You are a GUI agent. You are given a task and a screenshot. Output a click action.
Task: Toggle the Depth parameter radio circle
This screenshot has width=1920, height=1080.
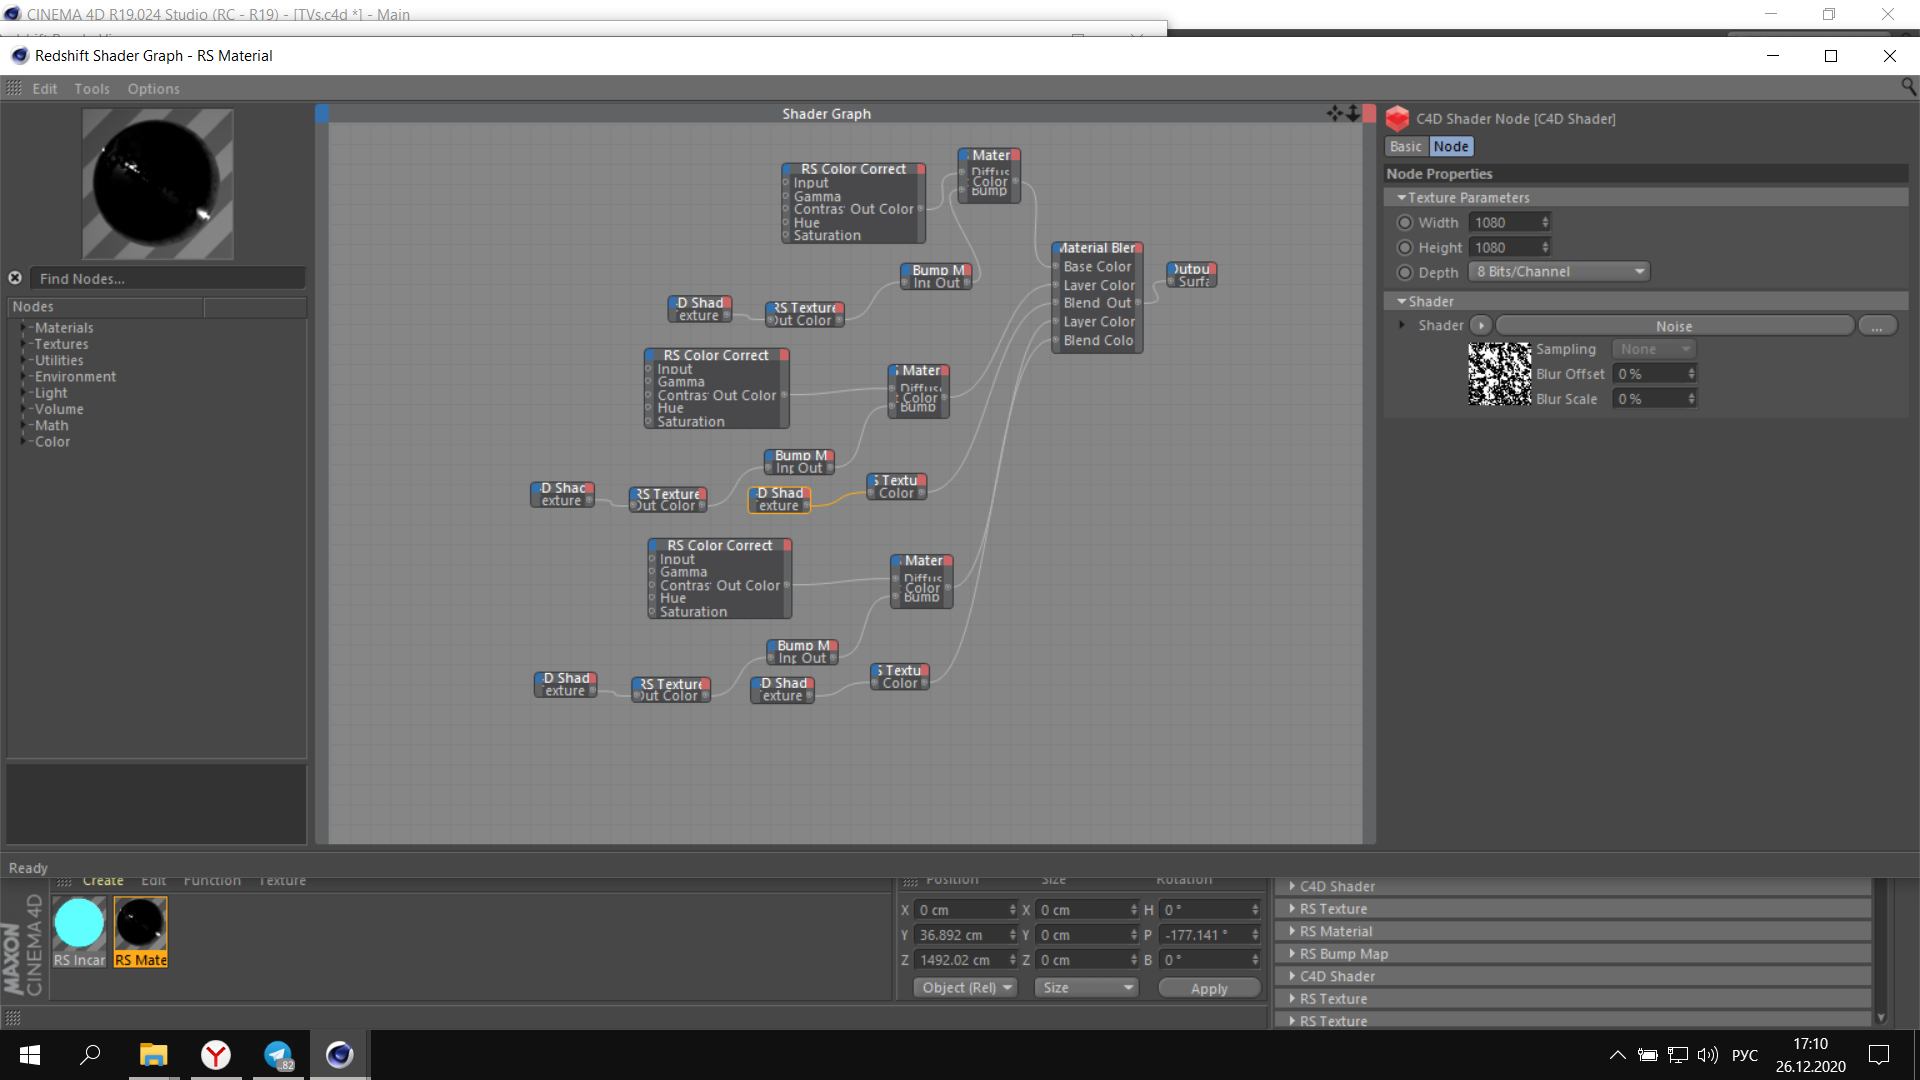1405,272
